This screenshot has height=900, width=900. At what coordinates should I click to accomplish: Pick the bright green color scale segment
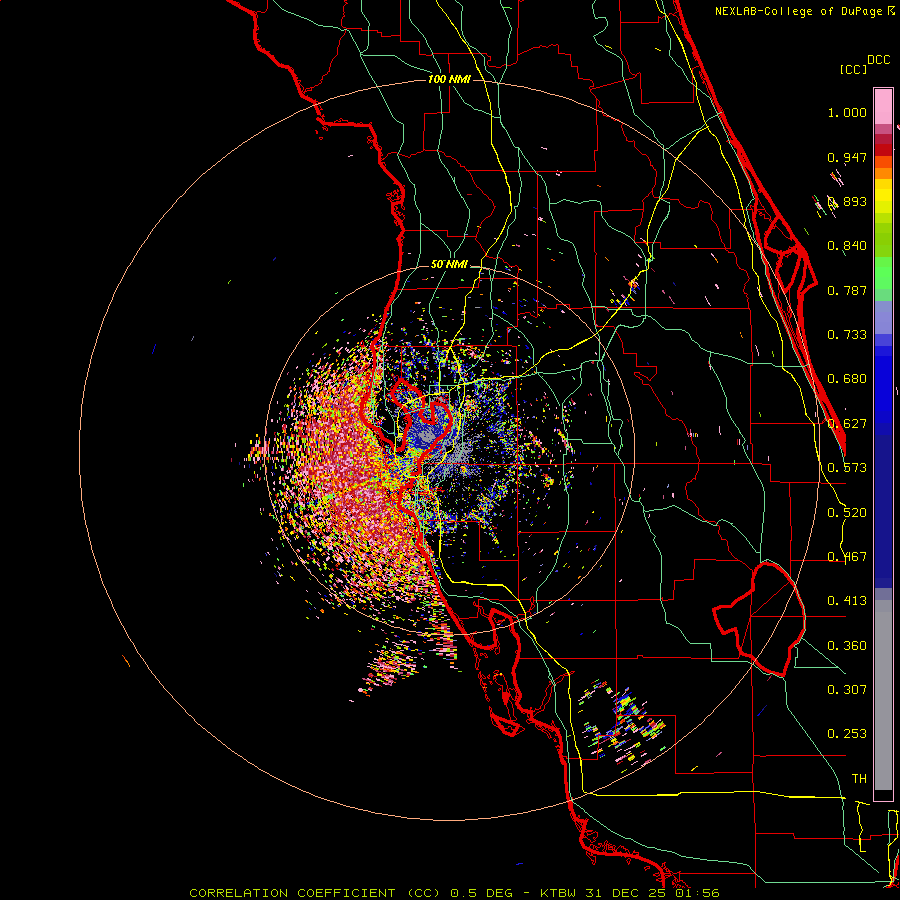pos(883,273)
